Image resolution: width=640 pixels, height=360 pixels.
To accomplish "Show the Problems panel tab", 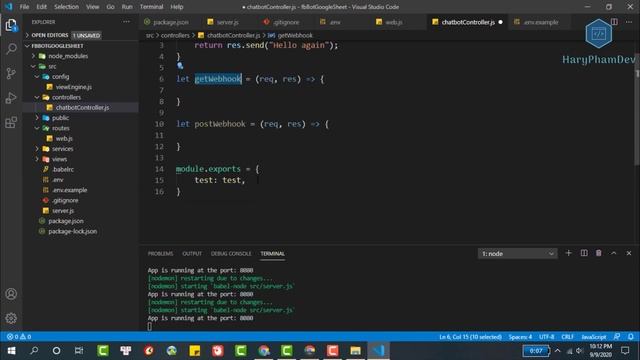I will pyautogui.click(x=160, y=253).
